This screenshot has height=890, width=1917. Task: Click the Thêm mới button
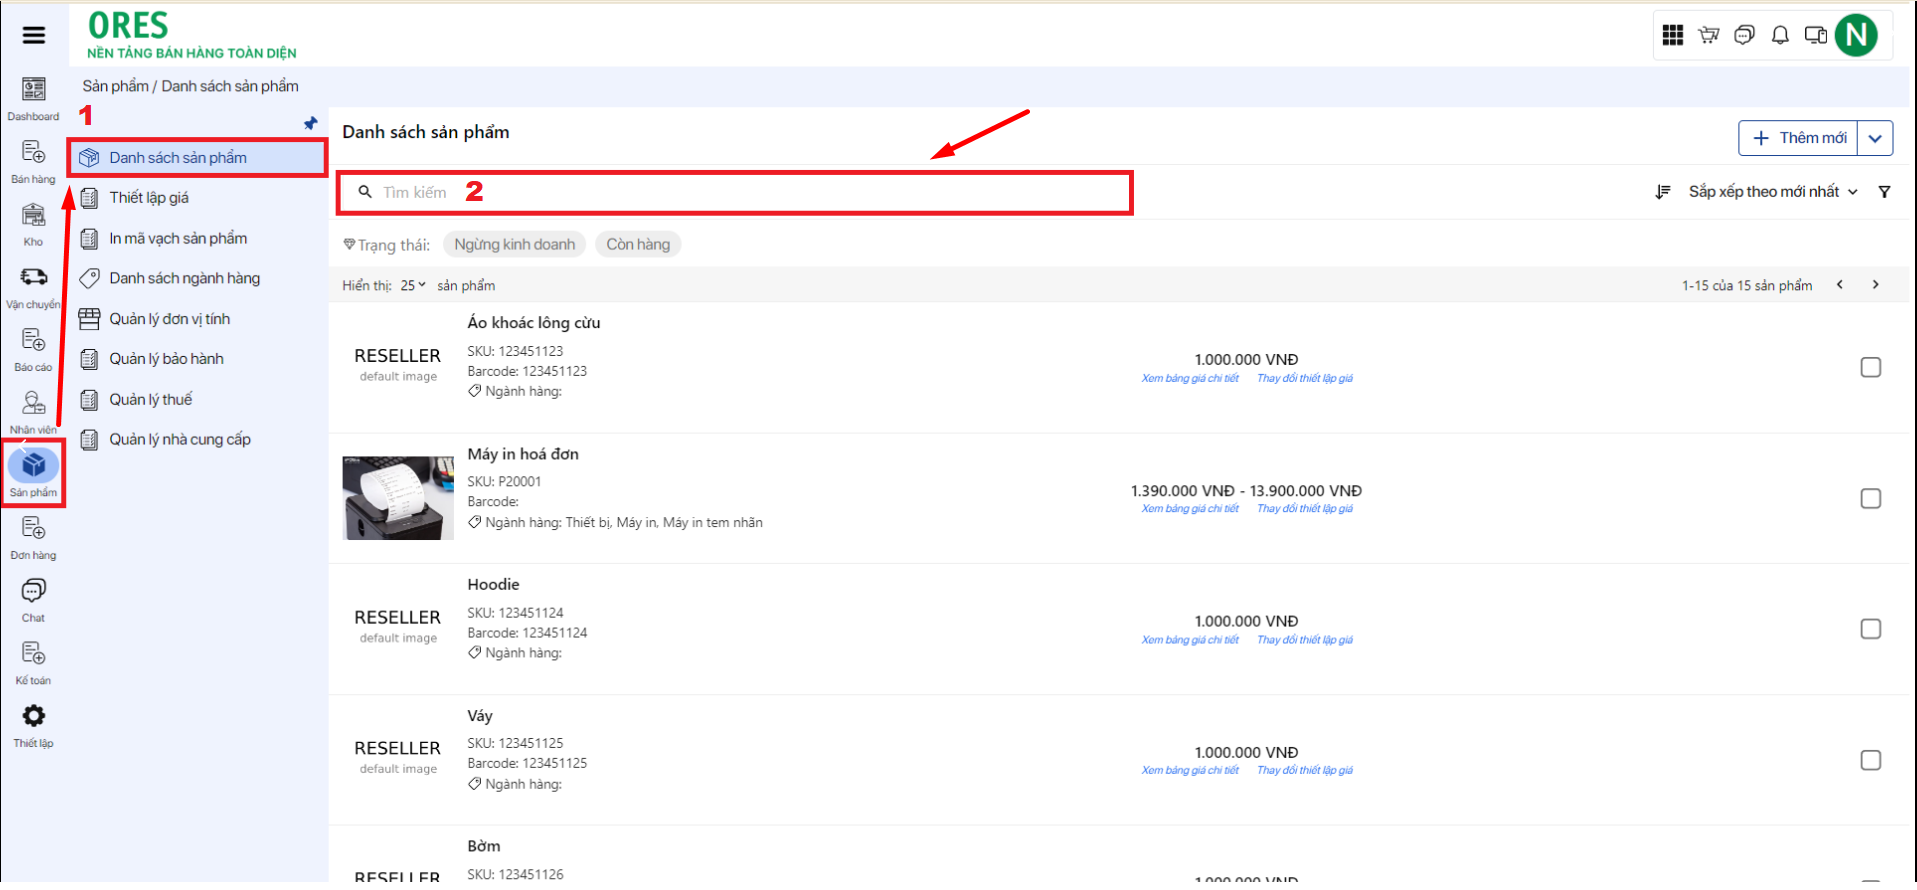pos(1799,138)
